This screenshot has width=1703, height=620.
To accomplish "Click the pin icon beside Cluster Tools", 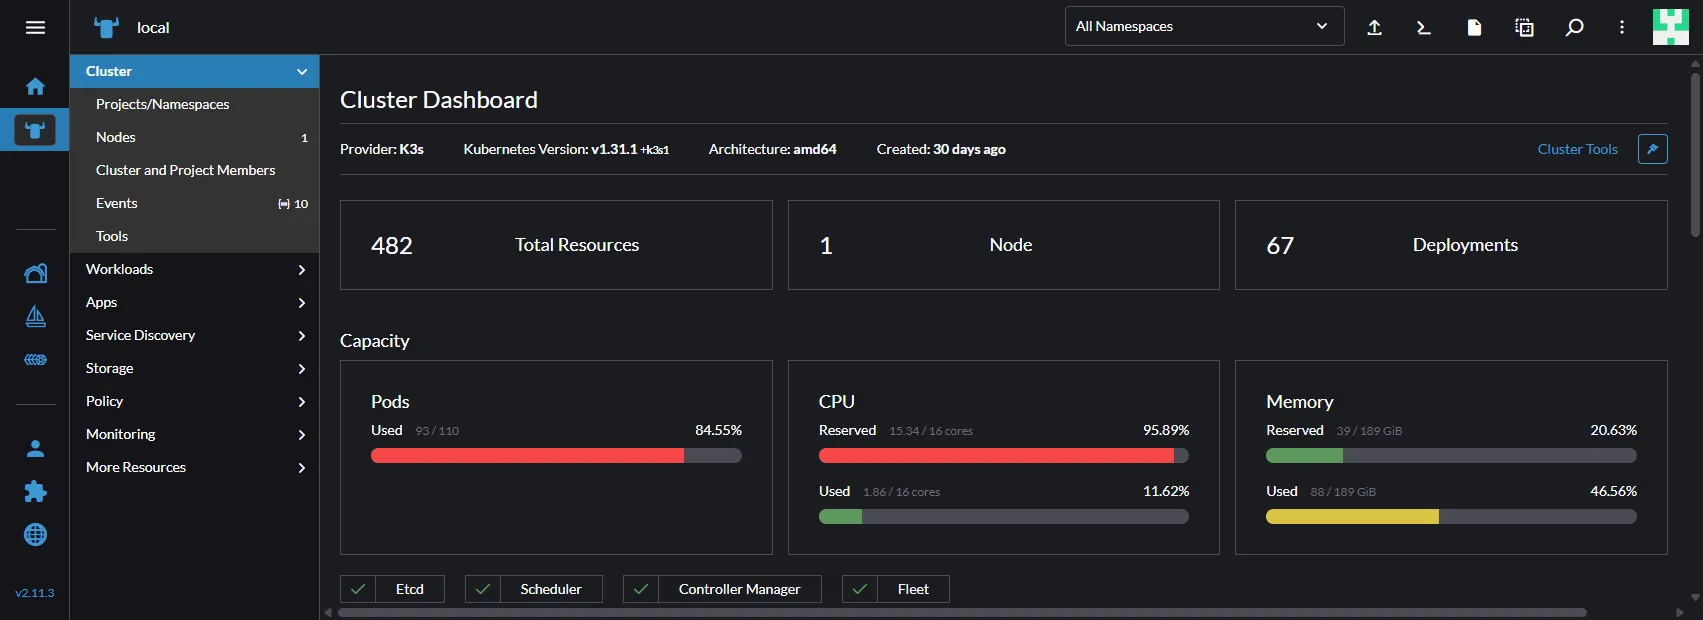I will tap(1653, 149).
